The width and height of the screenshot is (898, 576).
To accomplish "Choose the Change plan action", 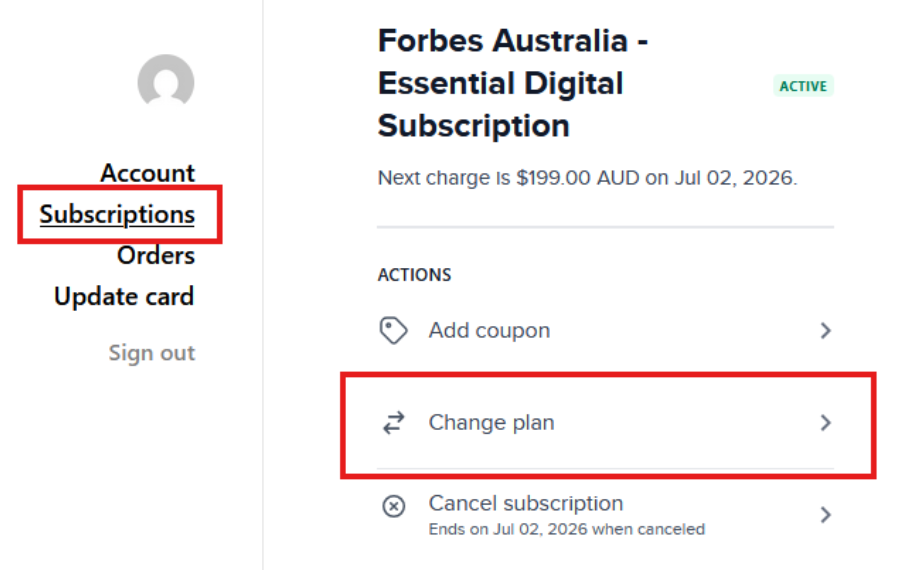I will (x=491, y=423).
